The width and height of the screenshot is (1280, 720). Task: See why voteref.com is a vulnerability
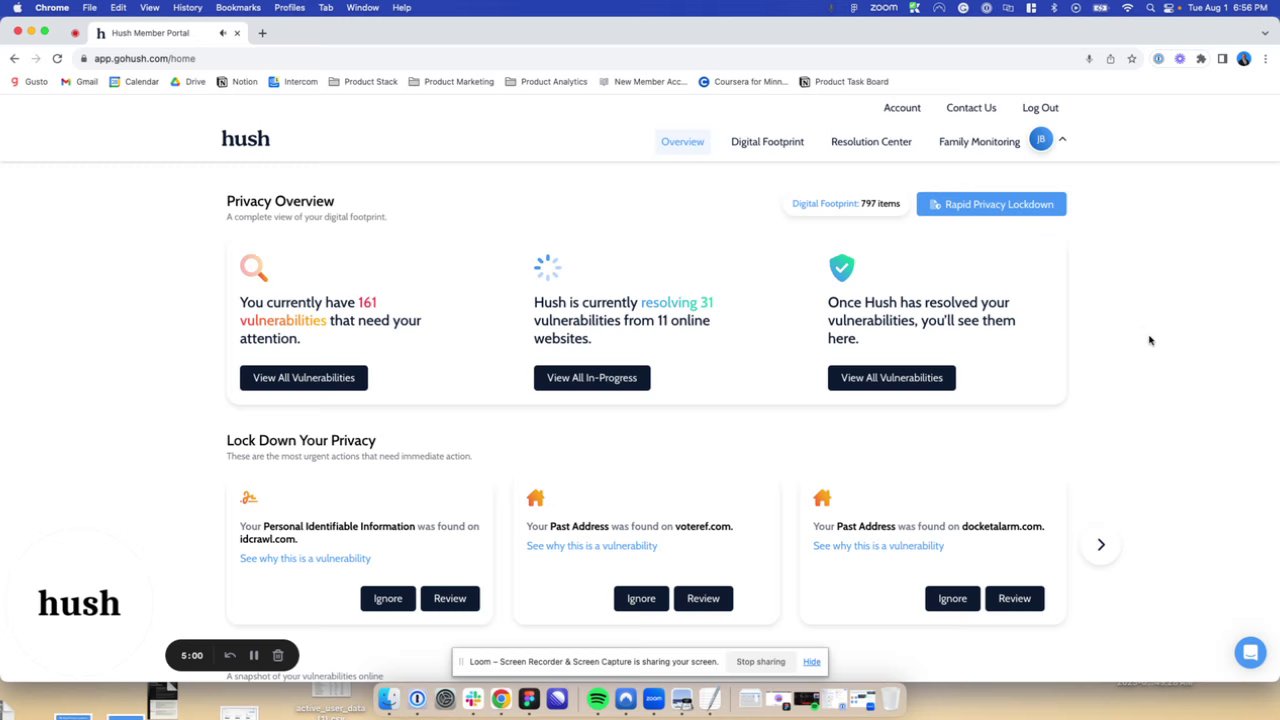(592, 546)
